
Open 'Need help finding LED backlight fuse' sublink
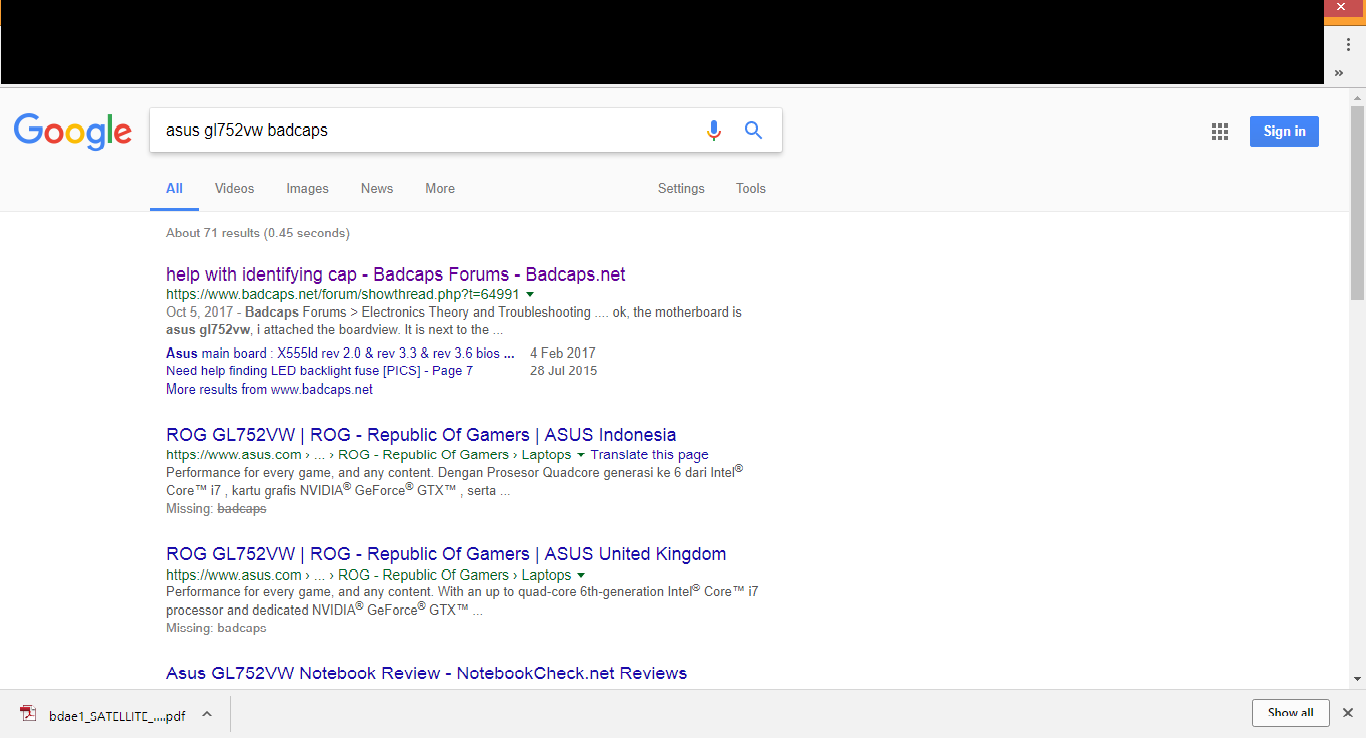(319, 371)
